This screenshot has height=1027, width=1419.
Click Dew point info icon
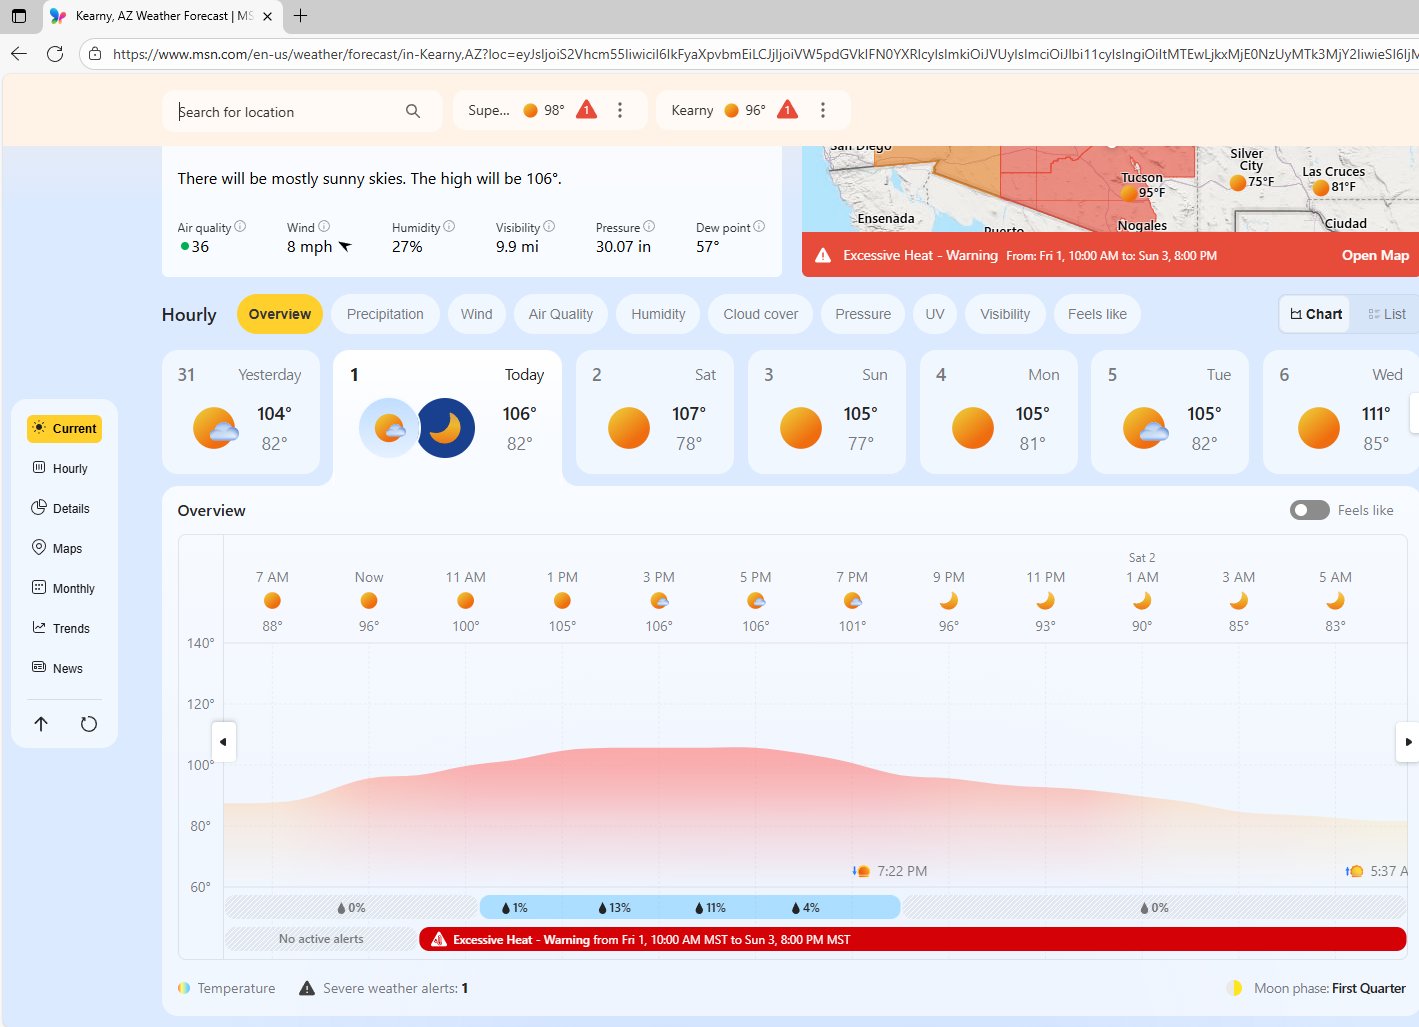click(759, 227)
